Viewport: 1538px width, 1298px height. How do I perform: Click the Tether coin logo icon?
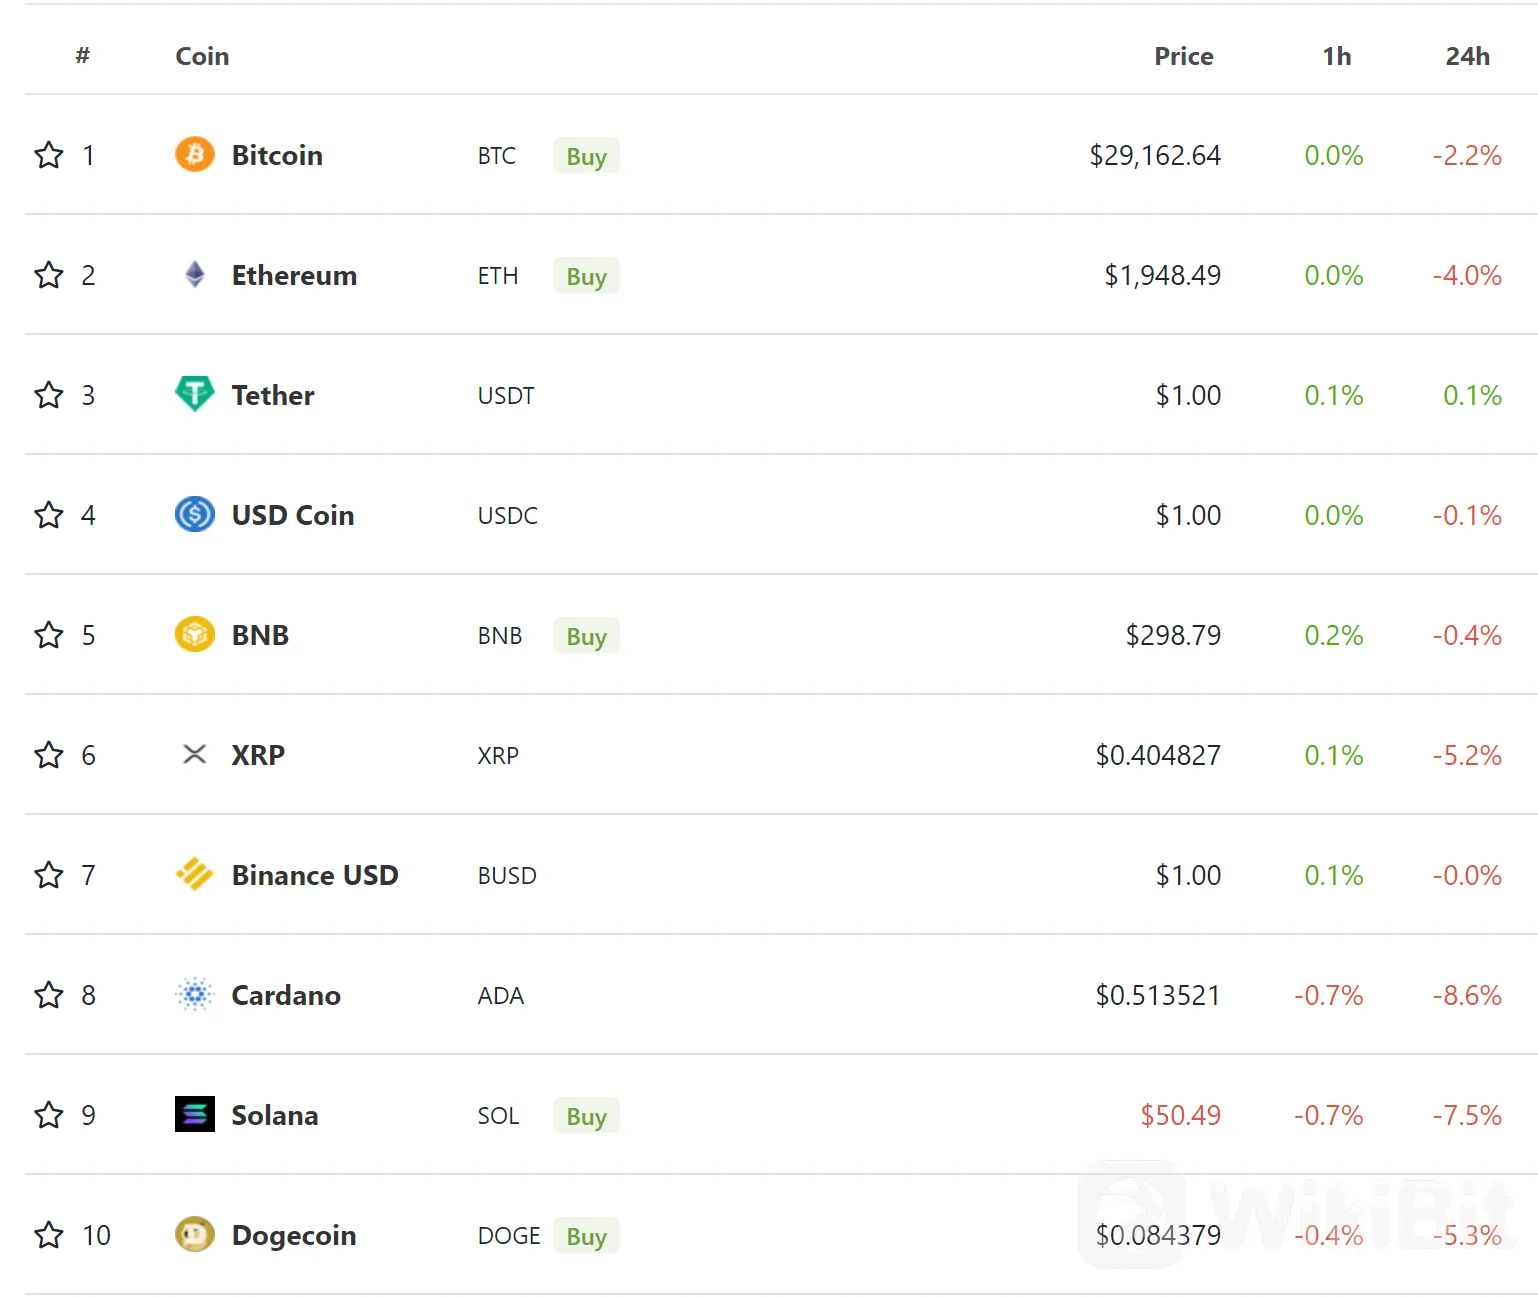pos(195,394)
